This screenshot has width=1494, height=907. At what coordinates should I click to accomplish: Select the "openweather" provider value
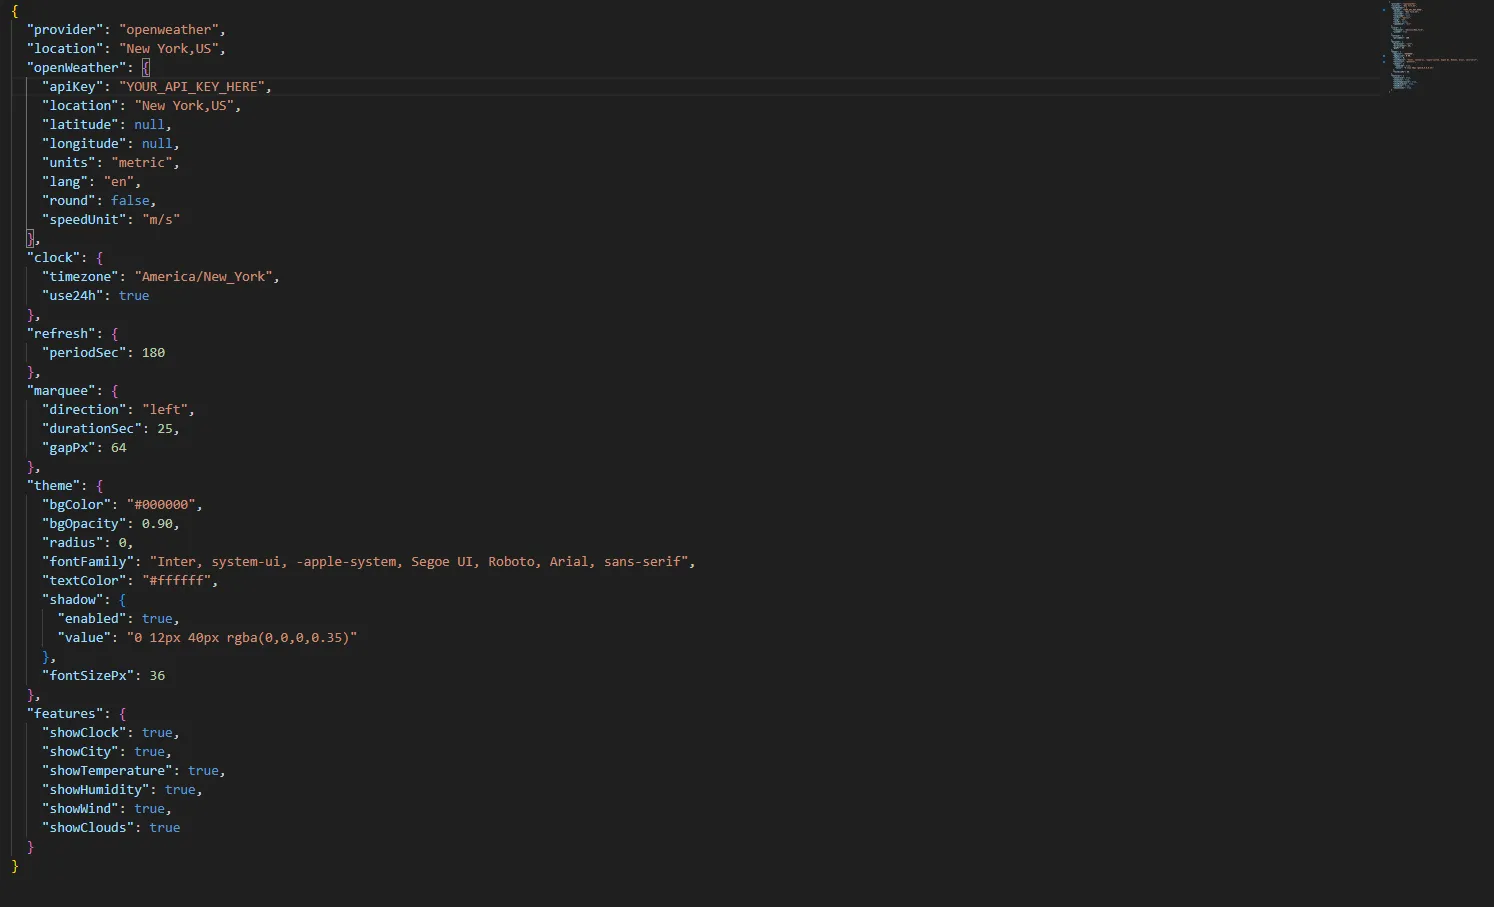(x=171, y=29)
